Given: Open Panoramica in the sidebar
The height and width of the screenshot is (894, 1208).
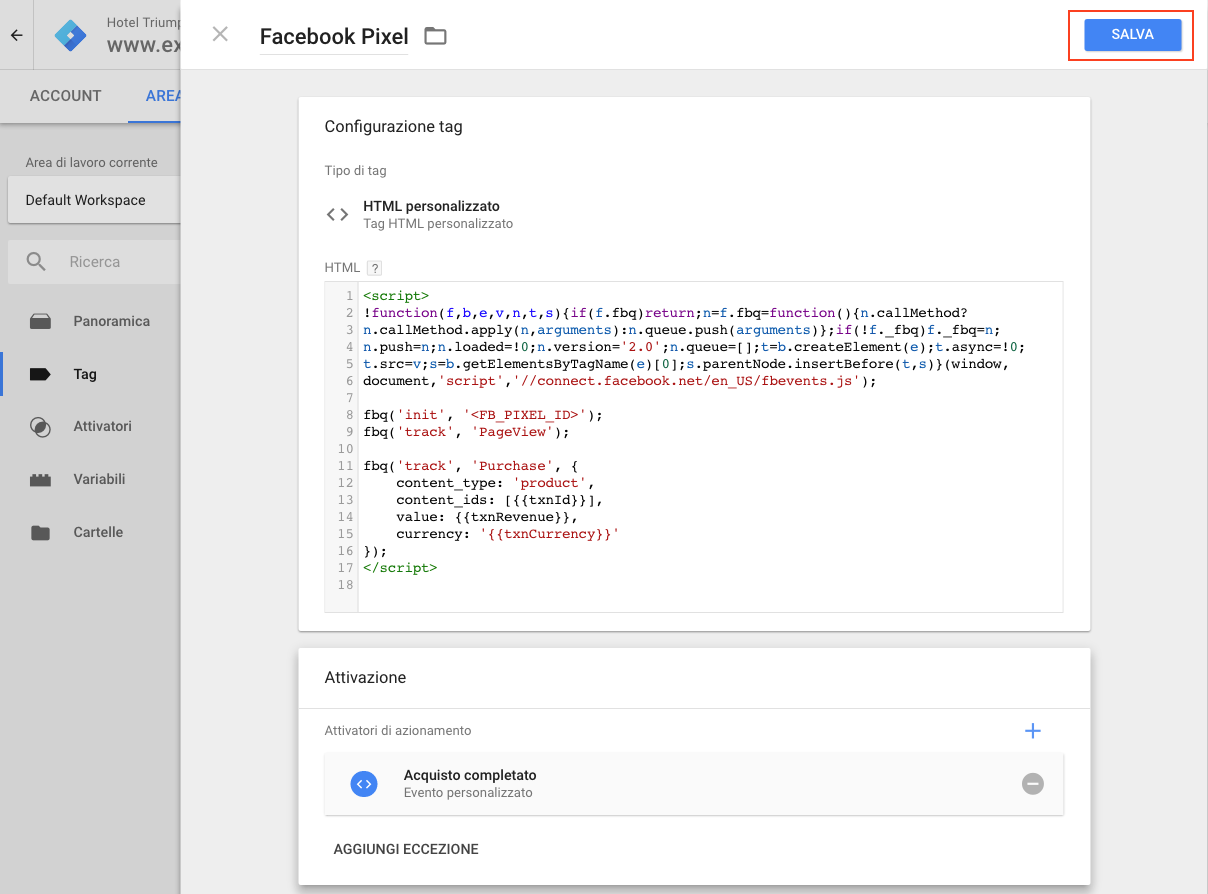Looking at the screenshot, I should click(111, 321).
